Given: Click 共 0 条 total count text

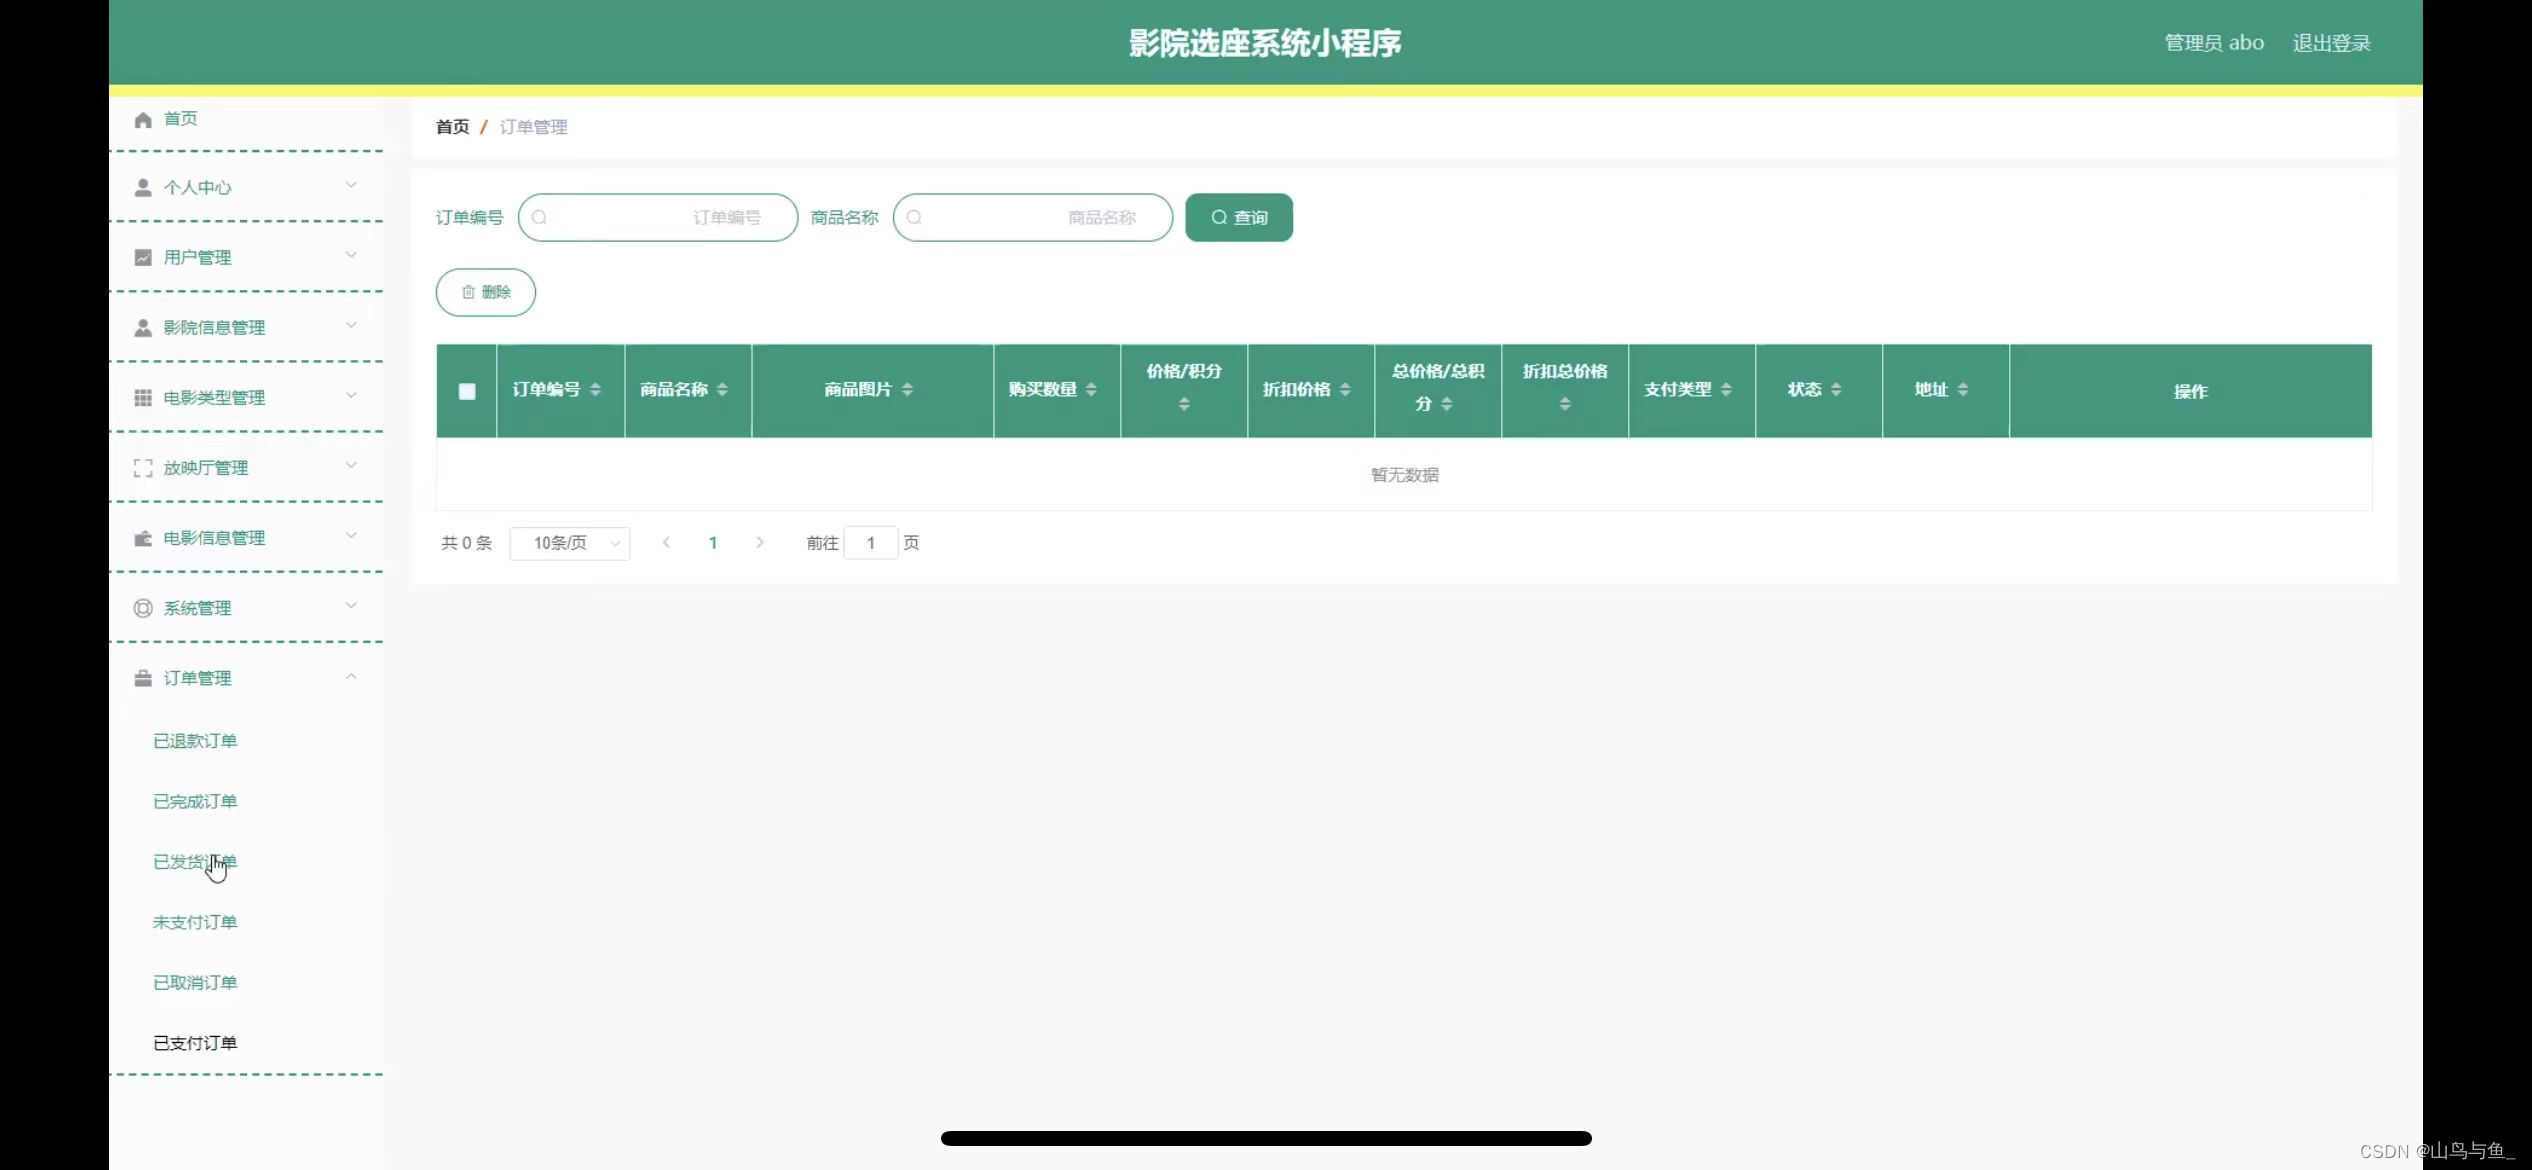Looking at the screenshot, I should coord(467,543).
